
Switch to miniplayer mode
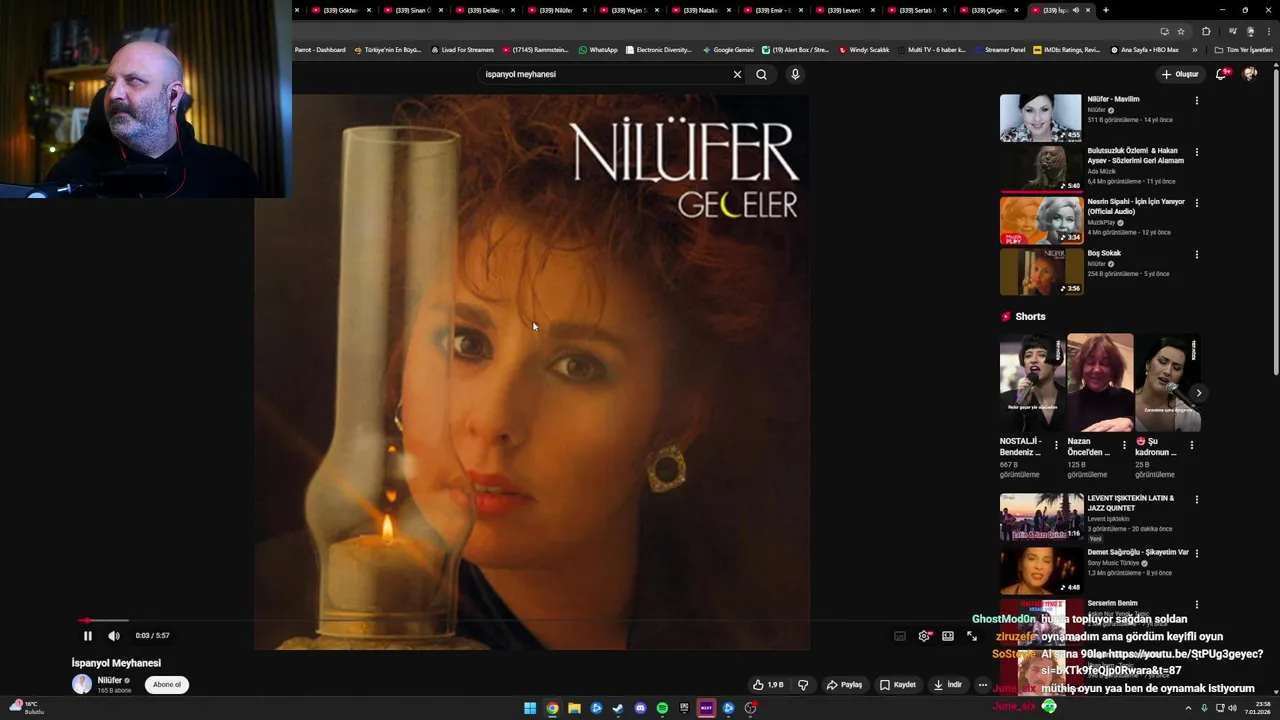948,636
